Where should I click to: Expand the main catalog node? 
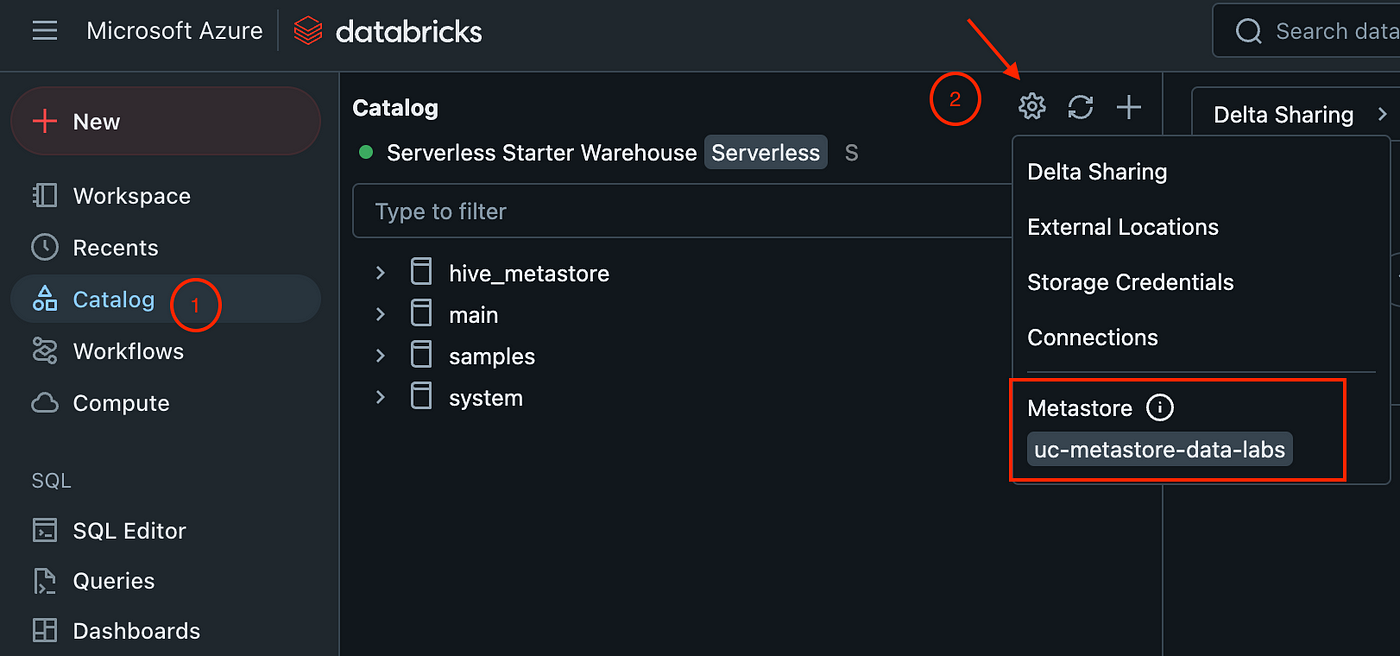pos(380,314)
